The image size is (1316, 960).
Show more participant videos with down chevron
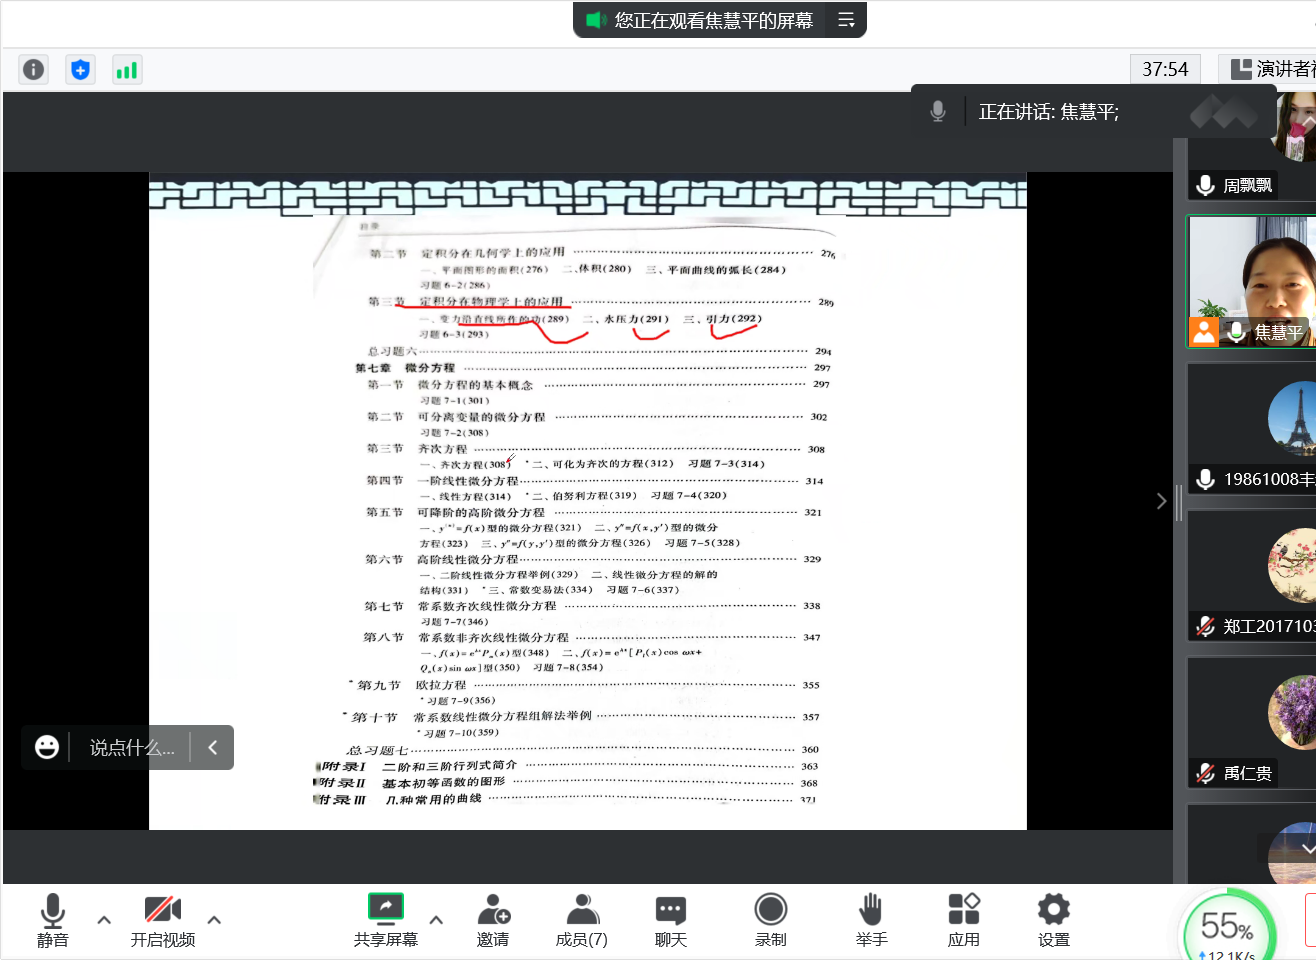(x=1308, y=848)
